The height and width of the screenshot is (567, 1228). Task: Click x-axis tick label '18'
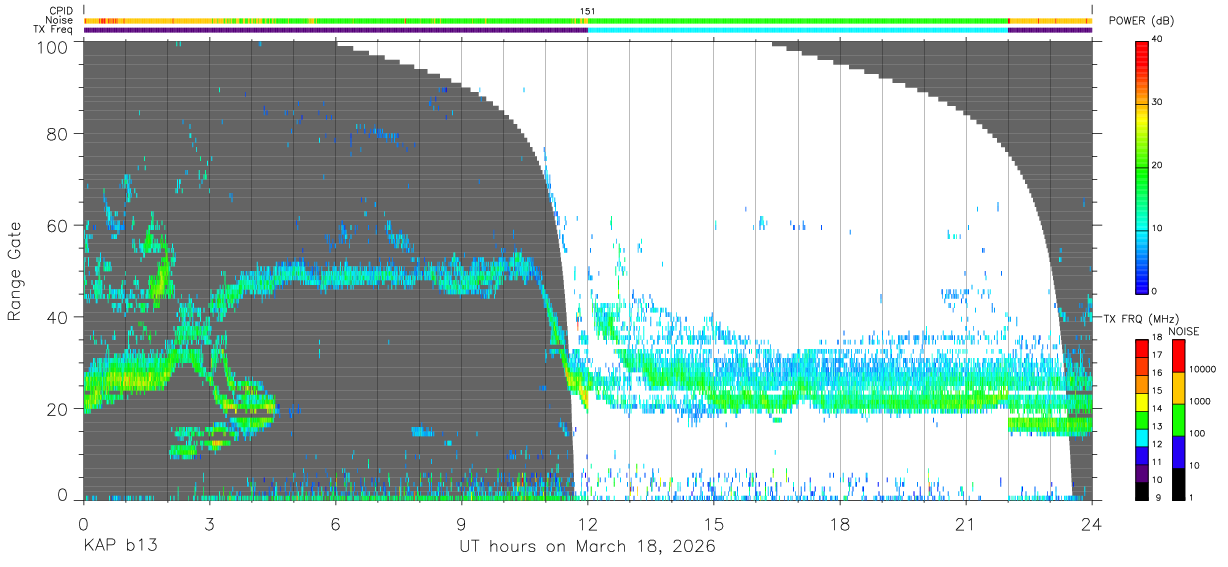[840, 524]
